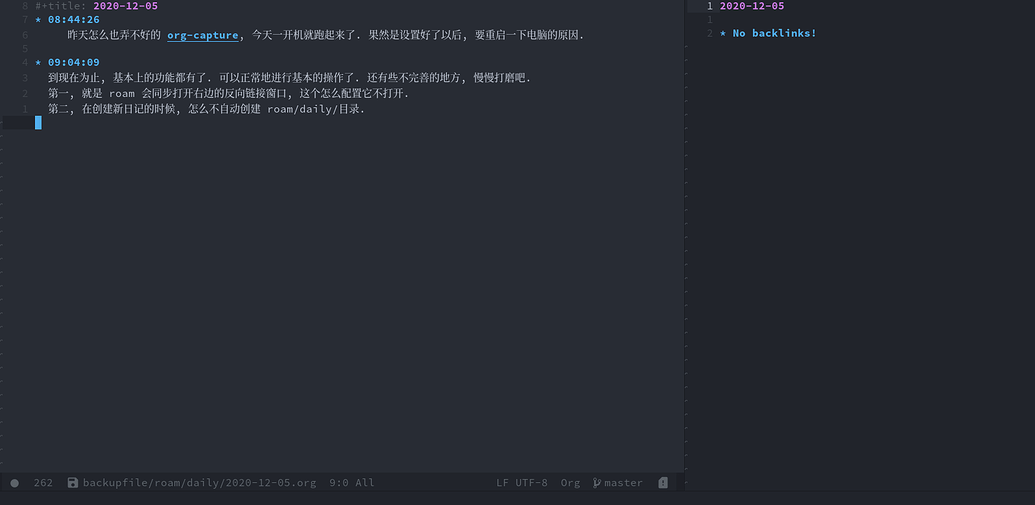The height and width of the screenshot is (505, 1035).
Task: Click the title date 2020-12-05 in left buffer
Action: pyautogui.click(x=125, y=6)
